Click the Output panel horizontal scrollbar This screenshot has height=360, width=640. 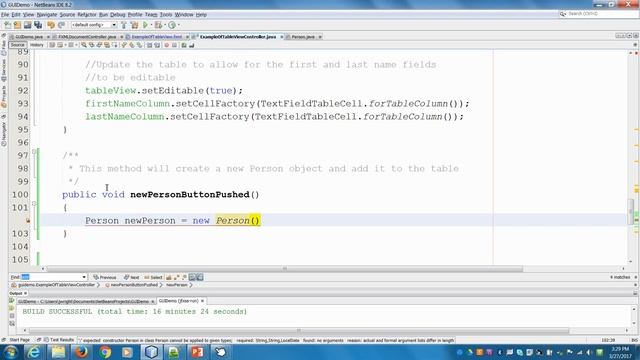[x=299, y=331]
